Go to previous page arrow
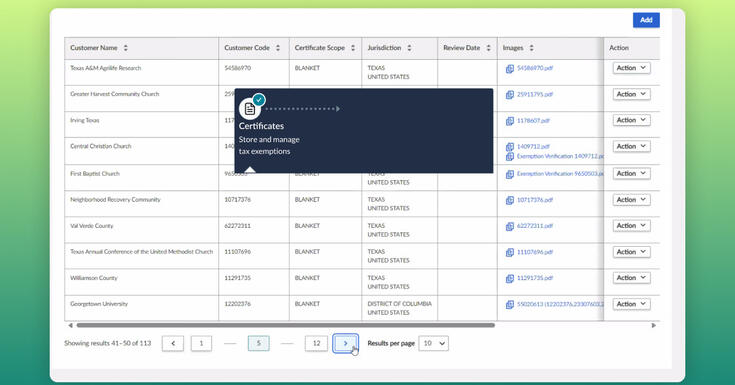The image size is (735, 385). pyautogui.click(x=173, y=343)
